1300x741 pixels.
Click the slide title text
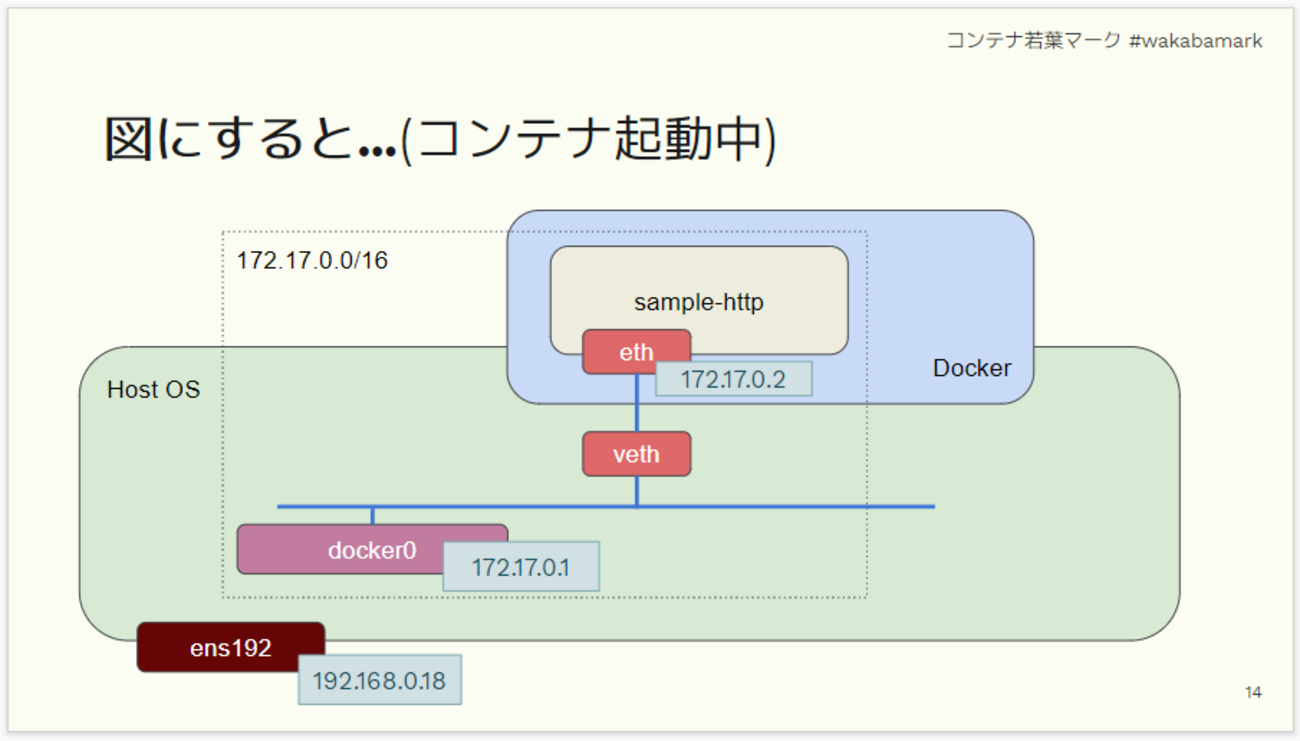(440, 139)
